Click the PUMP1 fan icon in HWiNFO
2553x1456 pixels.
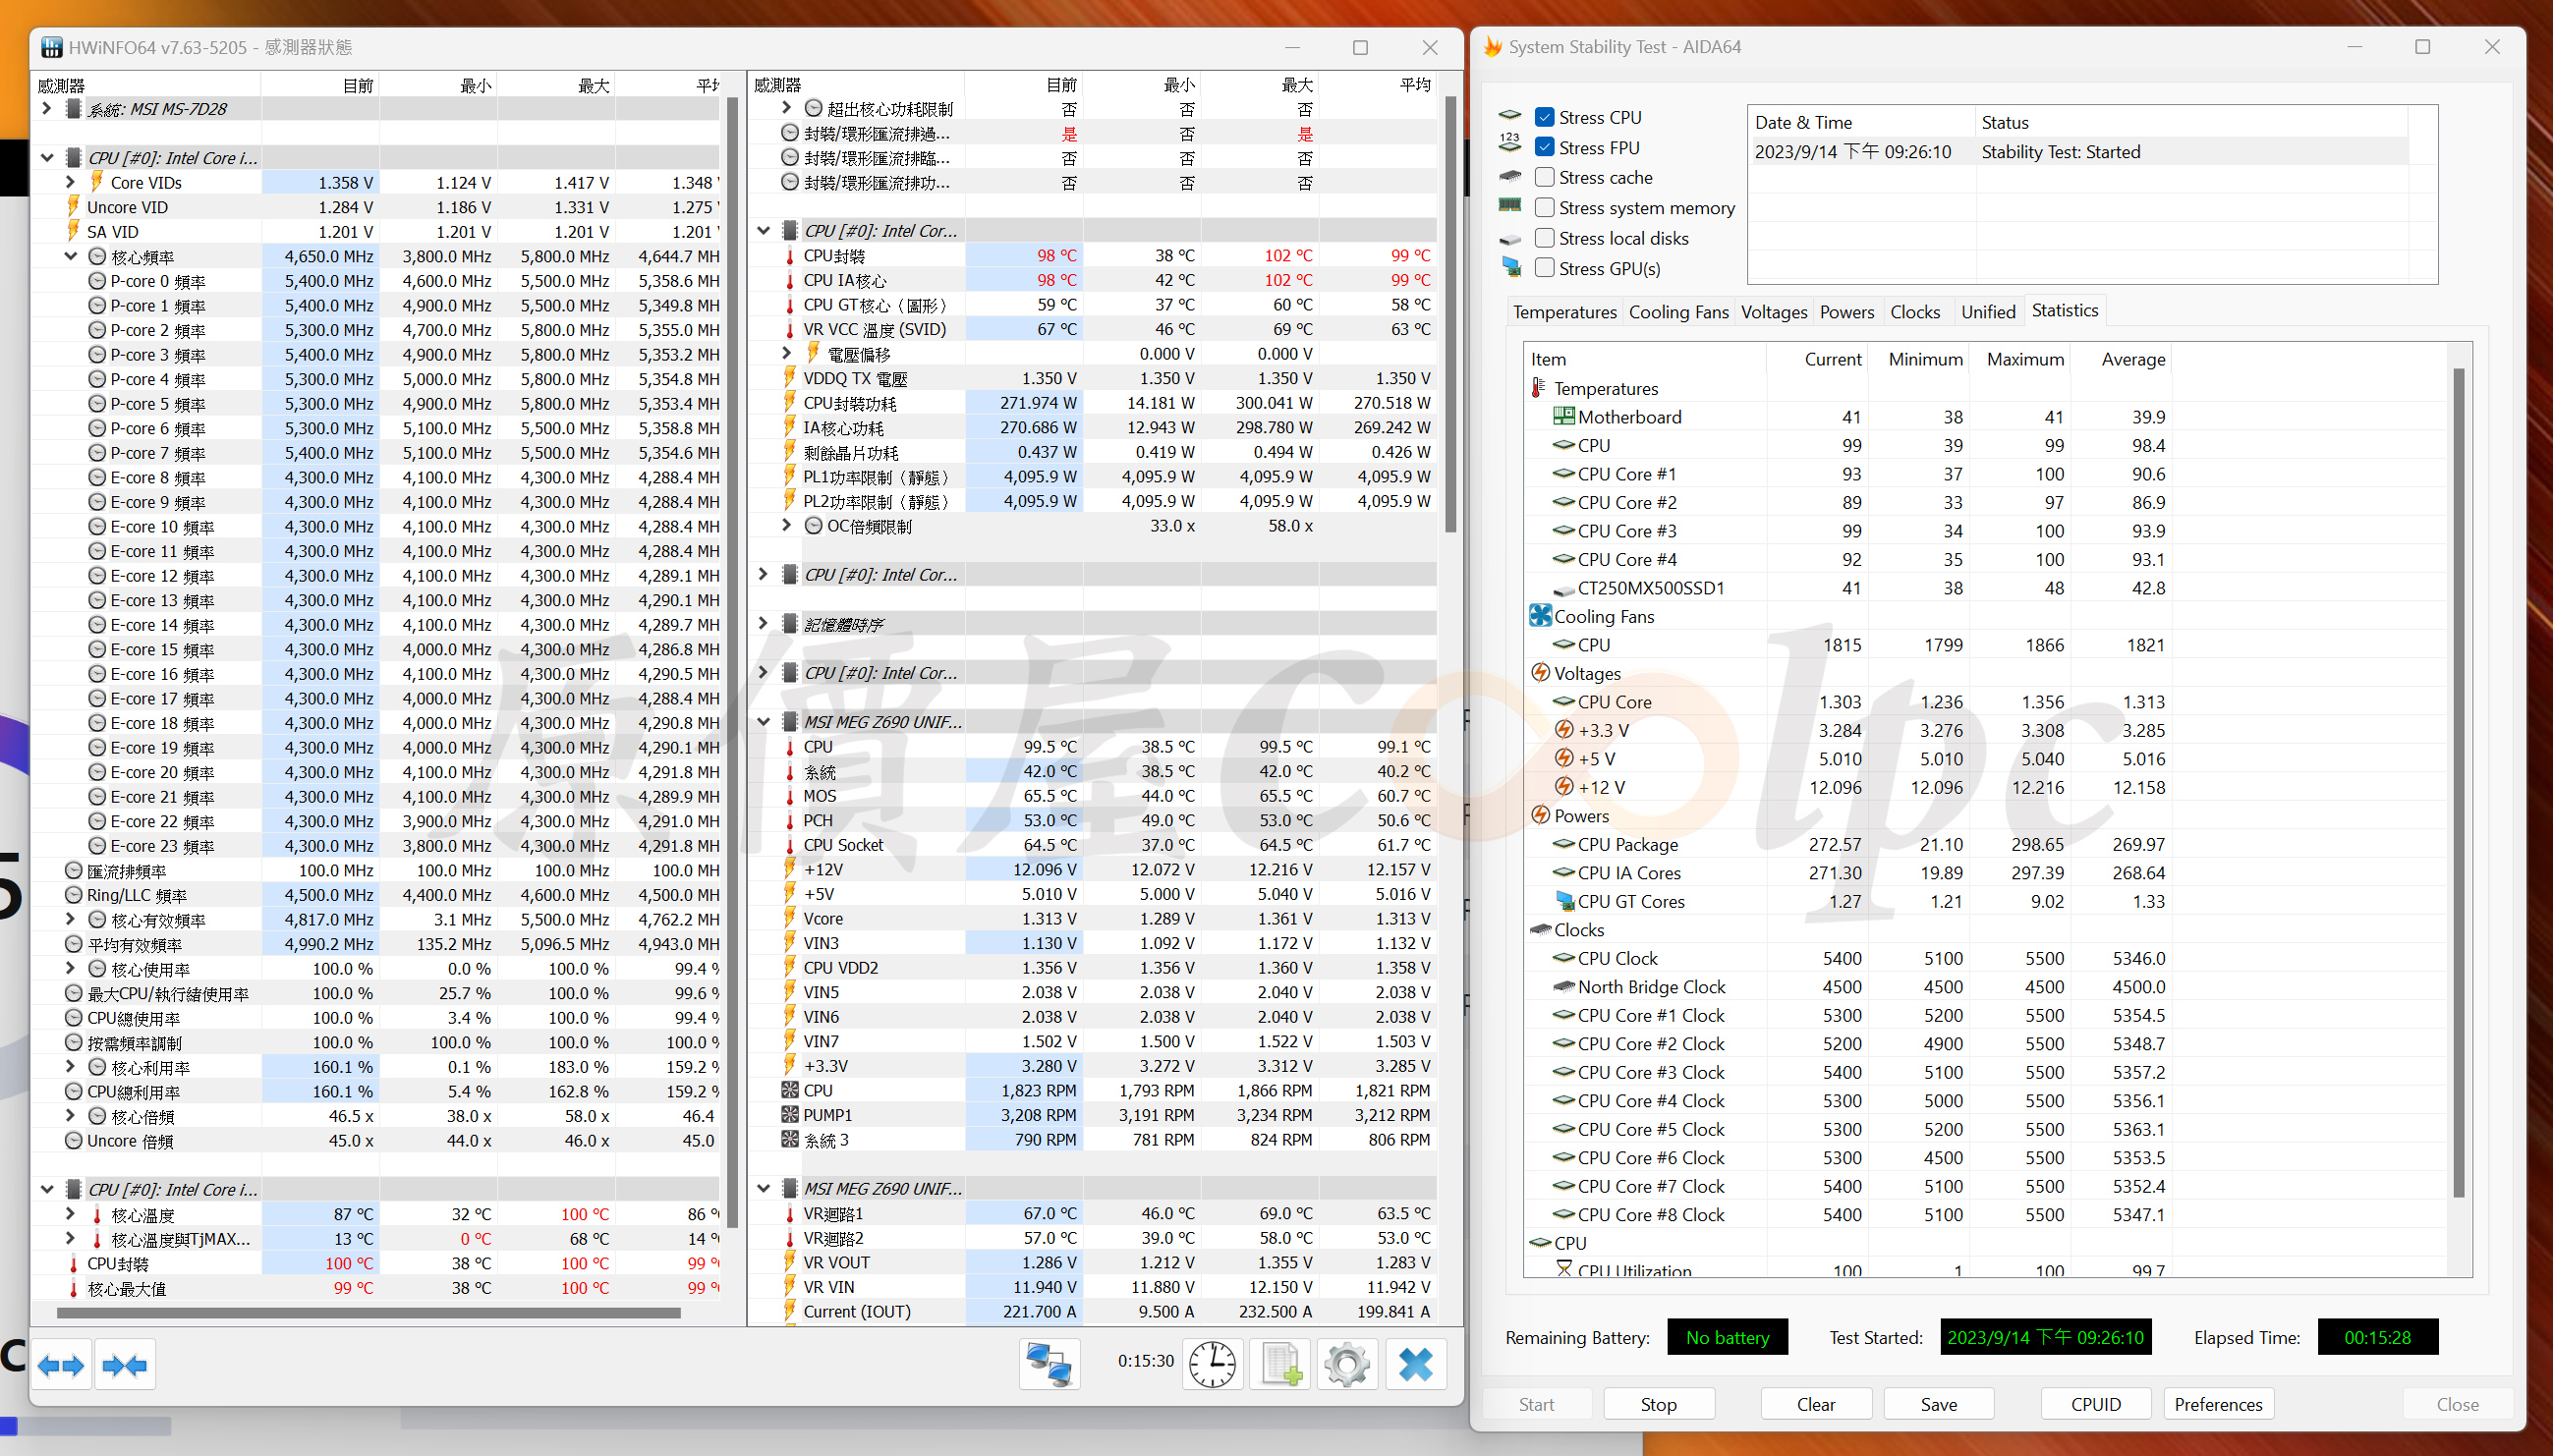point(789,1115)
